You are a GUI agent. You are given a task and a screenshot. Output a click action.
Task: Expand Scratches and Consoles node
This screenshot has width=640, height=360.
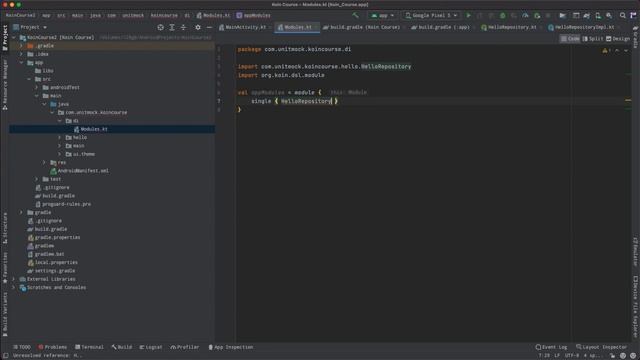pos(13,287)
